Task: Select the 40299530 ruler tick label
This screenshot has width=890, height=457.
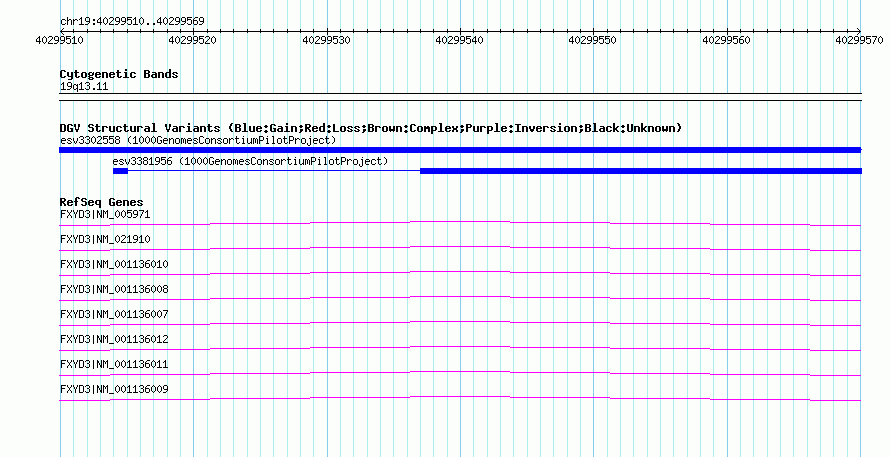Action: coord(326,40)
